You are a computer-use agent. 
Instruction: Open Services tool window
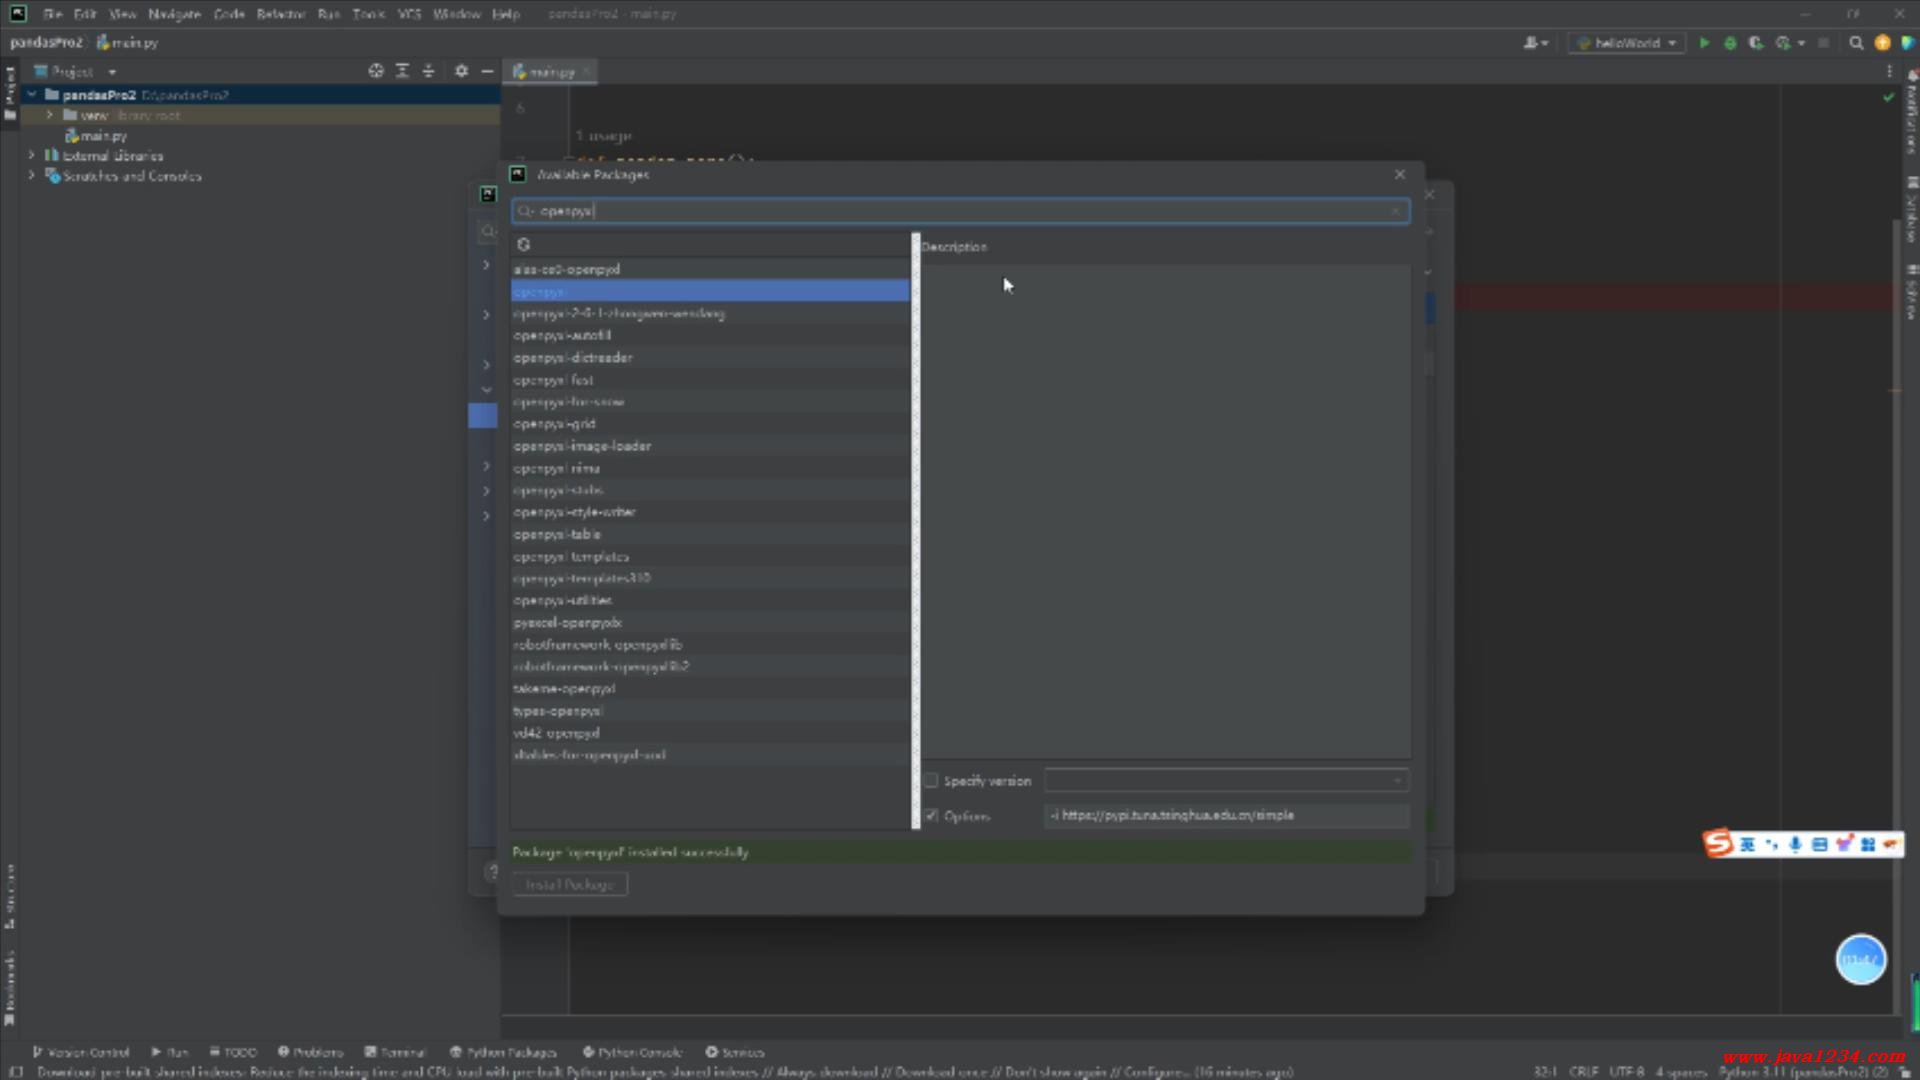pos(735,1052)
